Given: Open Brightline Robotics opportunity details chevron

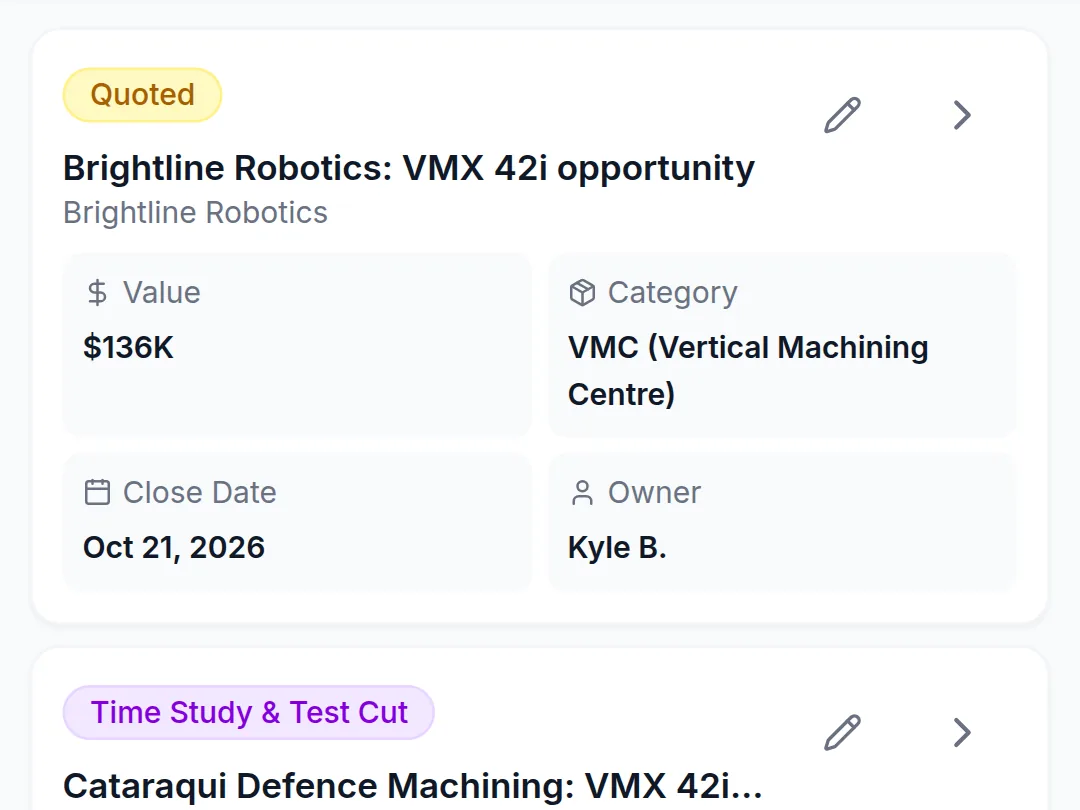Looking at the screenshot, I should pyautogui.click(x=962, y=115).
